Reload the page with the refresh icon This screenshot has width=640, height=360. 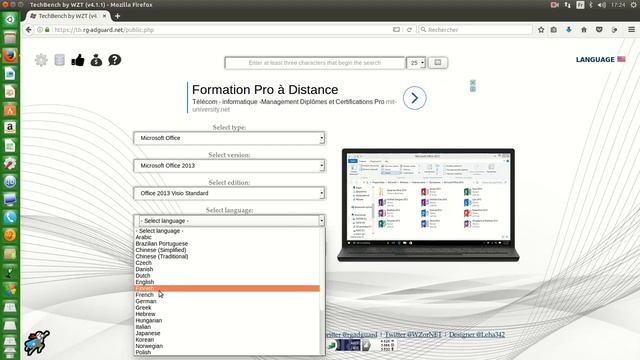click(409, 30)
